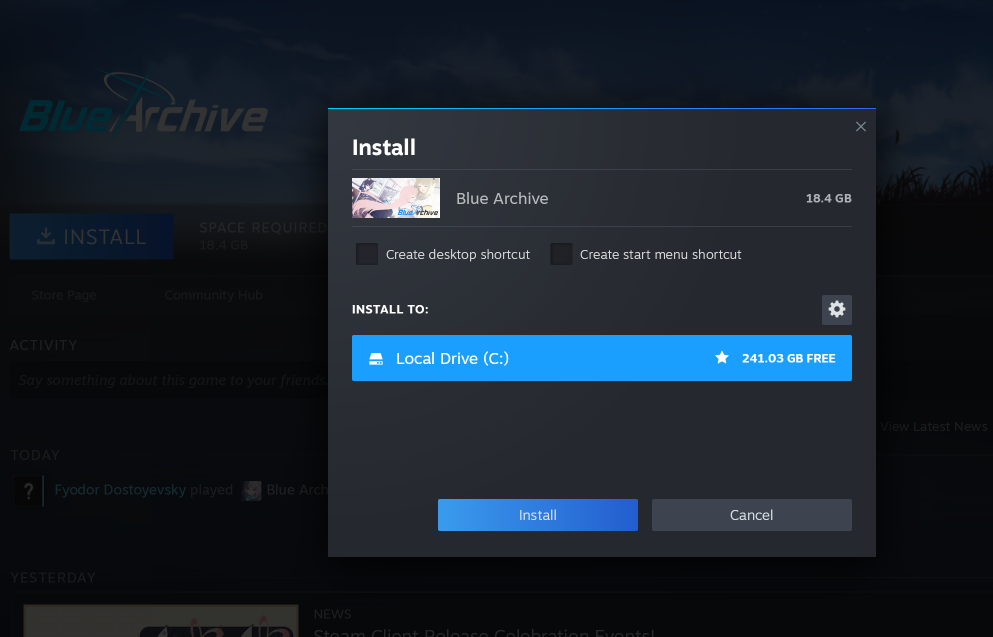Screen dimensions: 993x637
Task: Click the INSTALL TO: label
Action: tap(390, 310)
